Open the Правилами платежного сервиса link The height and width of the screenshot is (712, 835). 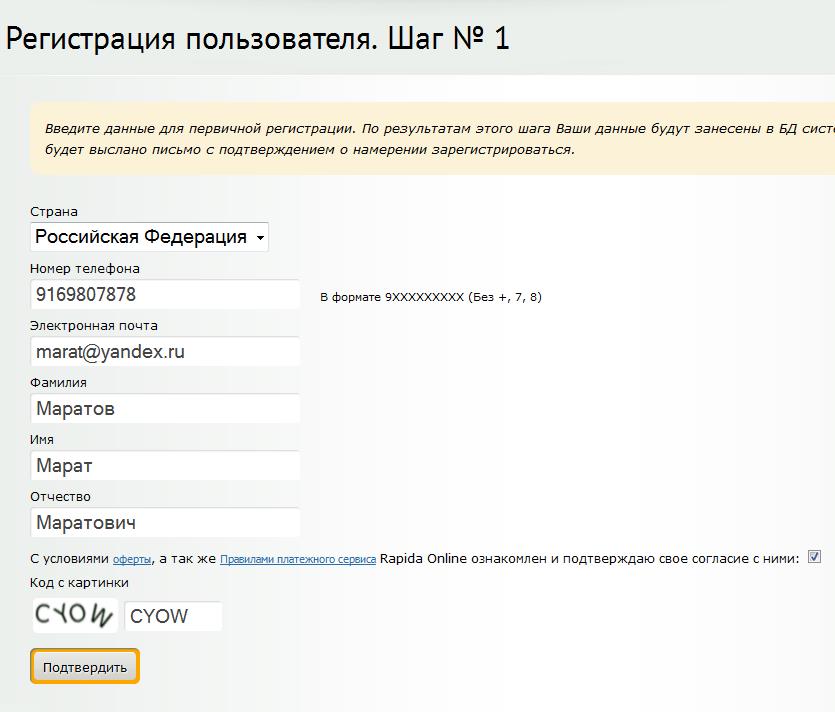click(x=298, y=559)
